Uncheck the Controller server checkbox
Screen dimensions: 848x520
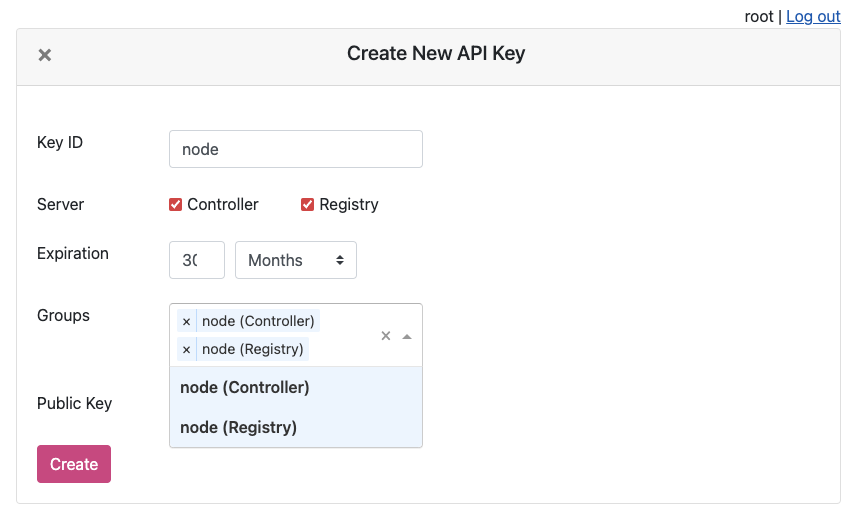[x=176, y=204]
